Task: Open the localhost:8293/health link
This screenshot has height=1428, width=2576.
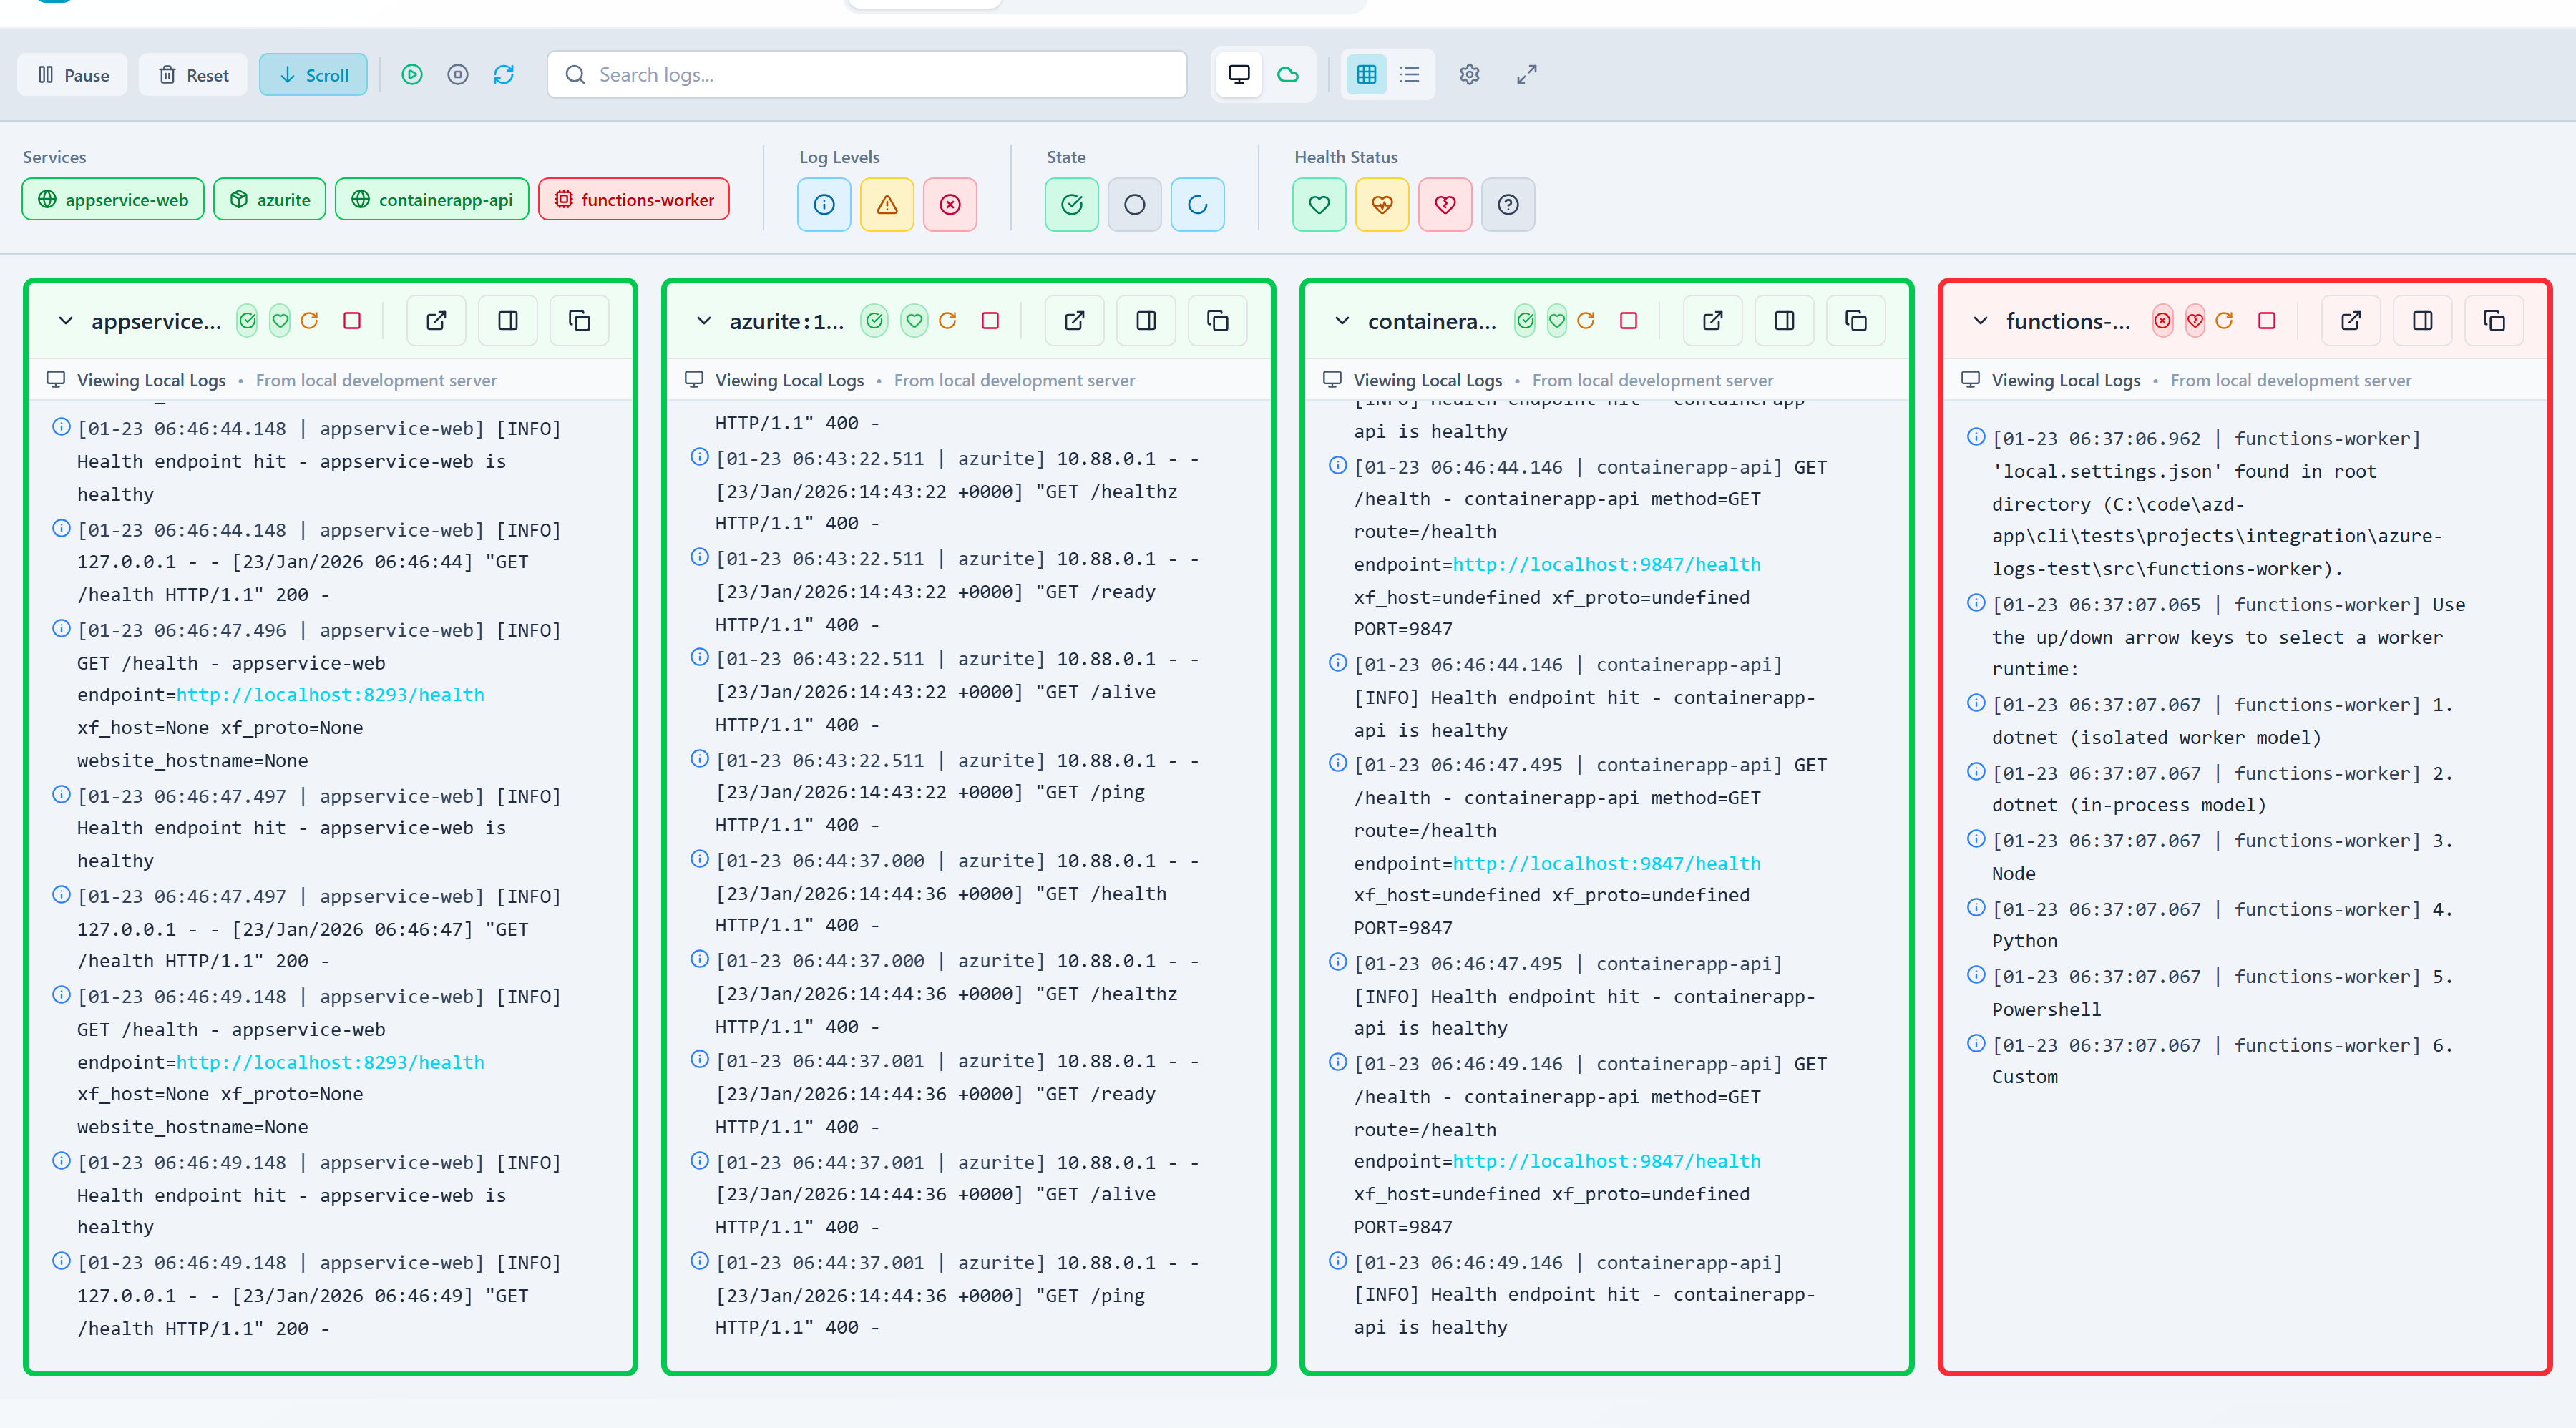Action: click(x=330, y=694)
